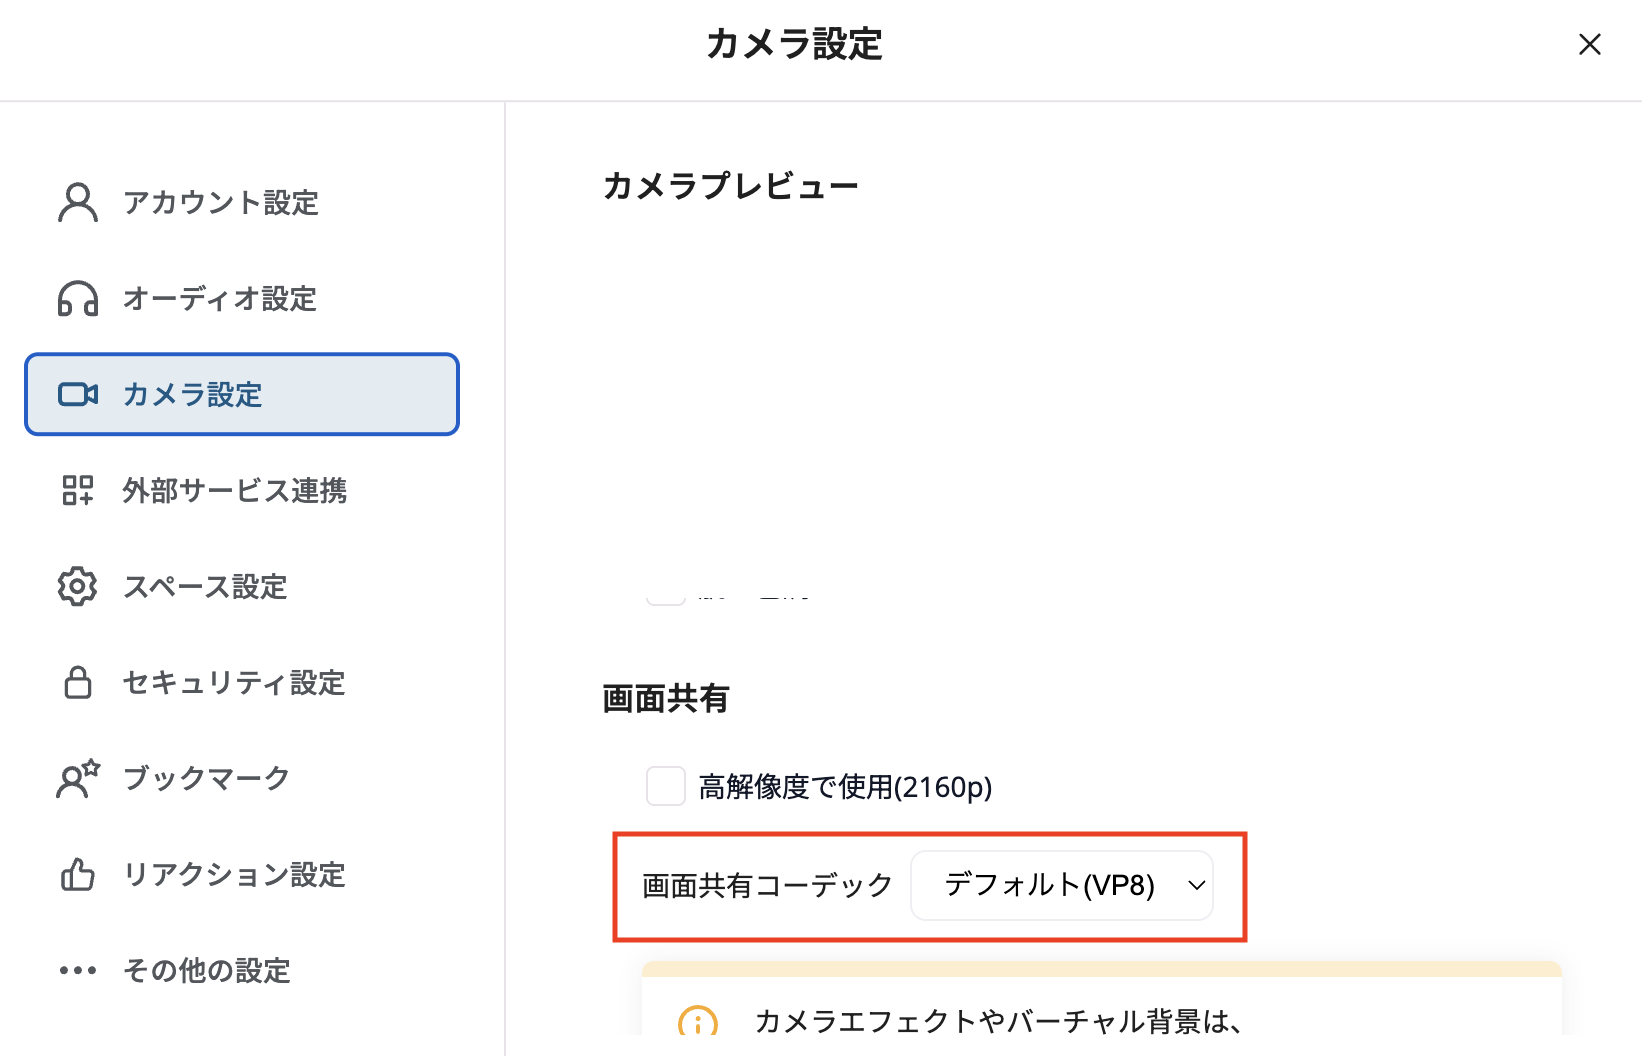Viewport: 1642px width, 1056px height.
Task: Click the orange info icon in notice
Action: pos(698,1022)
